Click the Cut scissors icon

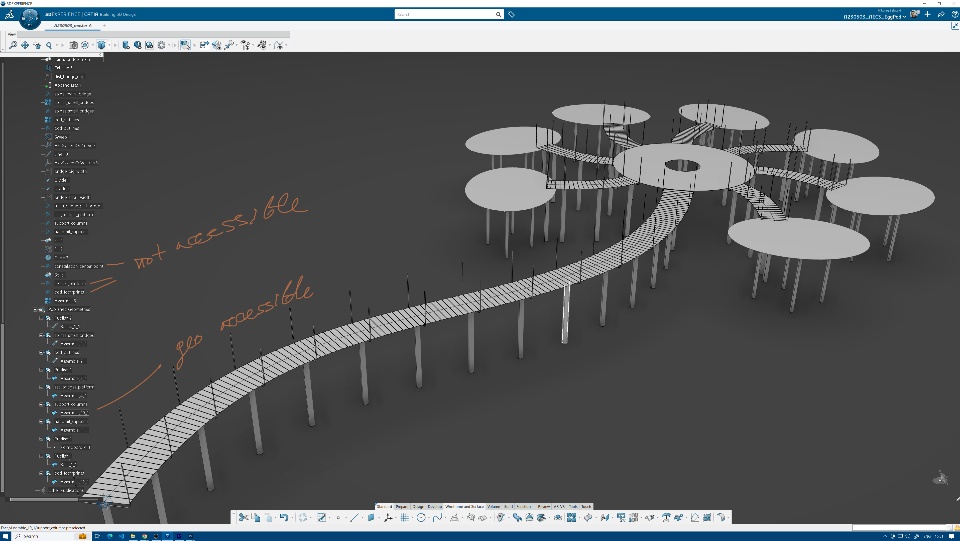[244, 517]
